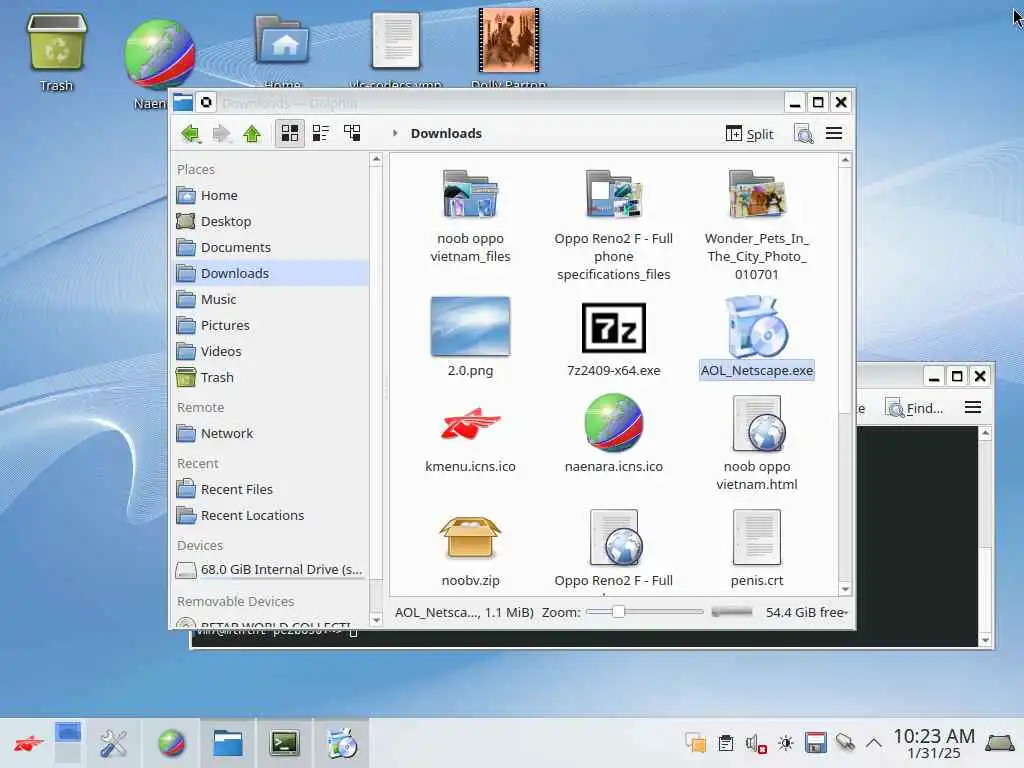Click the 54.4 GiB free space indicator
1024x768 pixels.
[807, 613]
